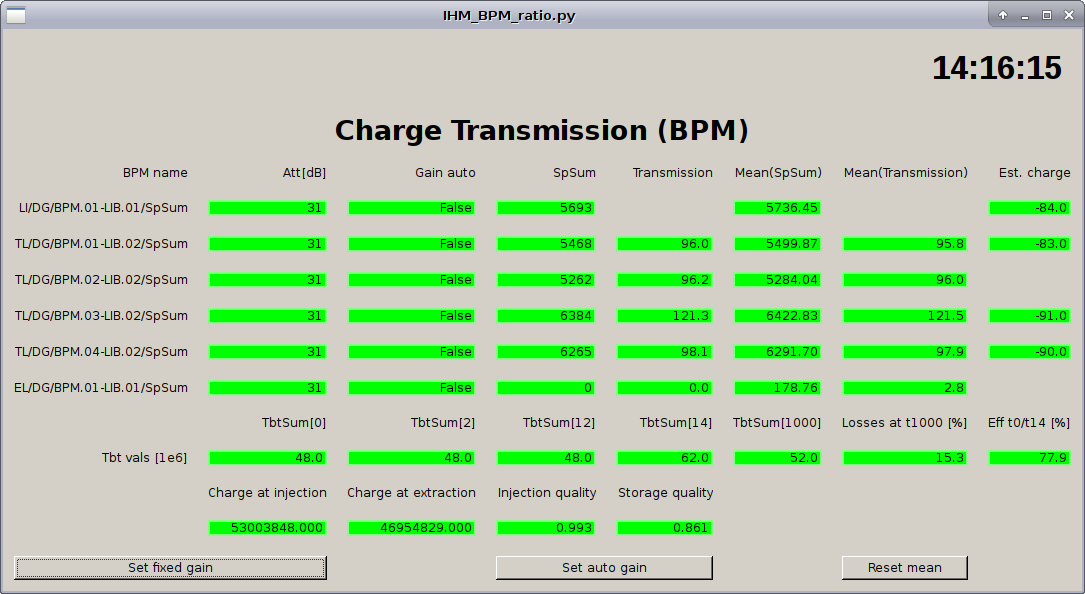
Task: Click the Gain auto value for EL/DG/BPM.01-LIB.01
Action: pyautogui.click(x=411, y=388)
